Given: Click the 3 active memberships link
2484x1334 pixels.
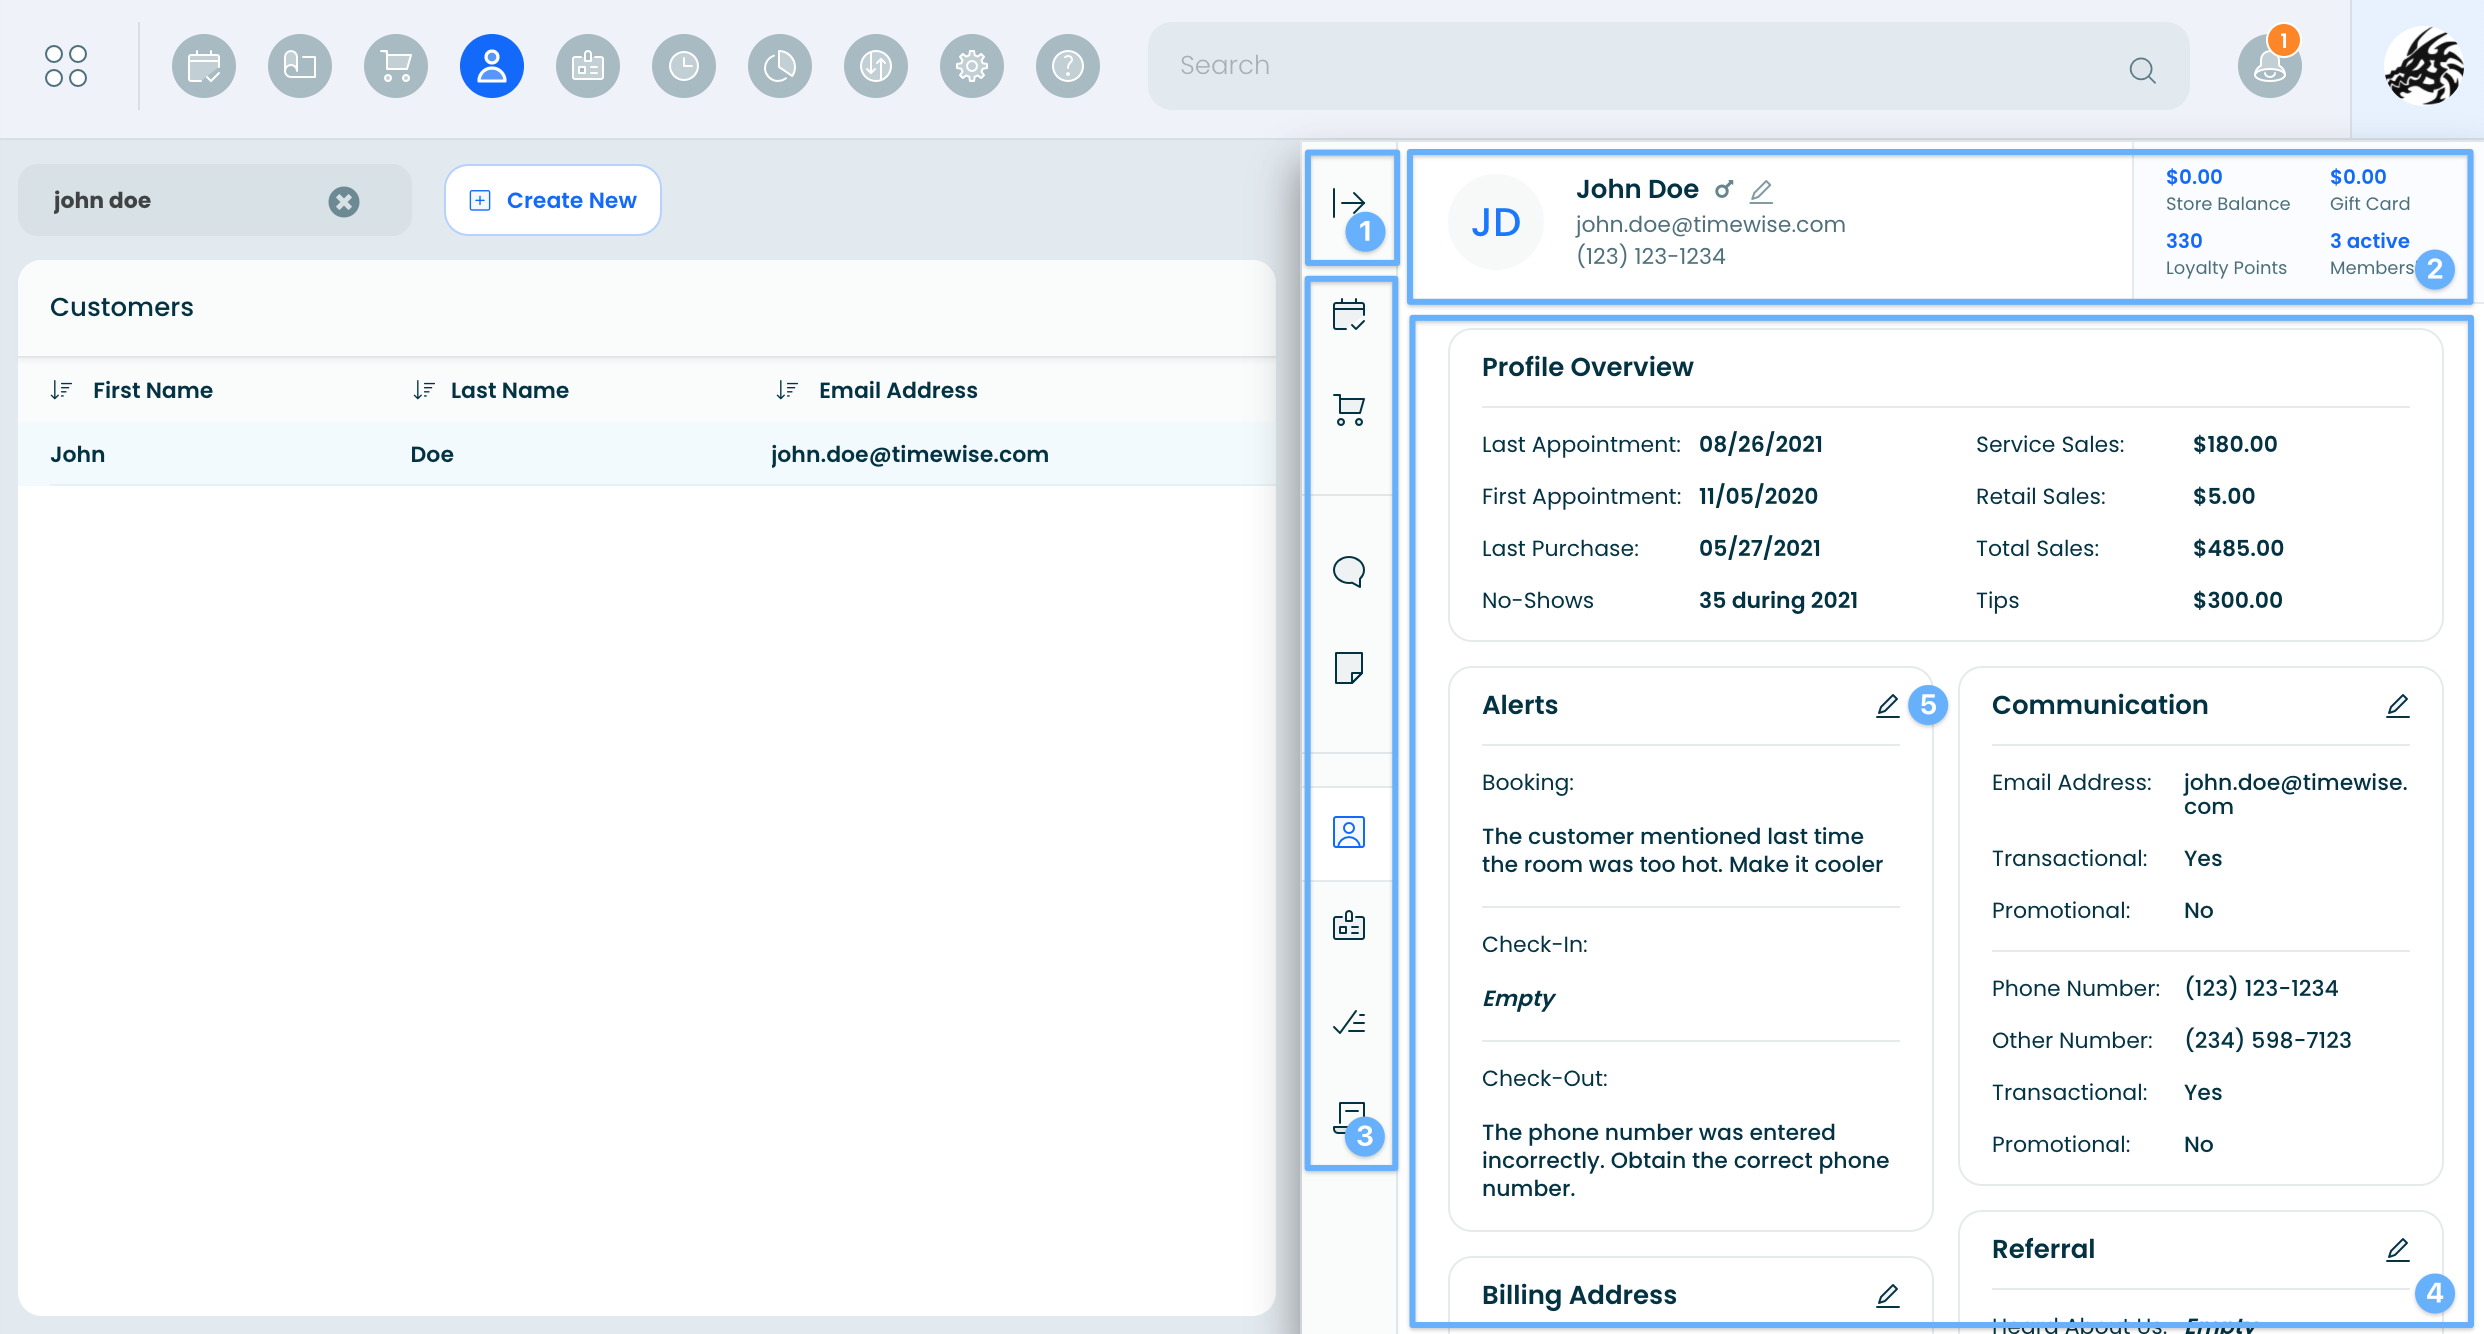Looking at the screenshot, I should point(2369,241).
